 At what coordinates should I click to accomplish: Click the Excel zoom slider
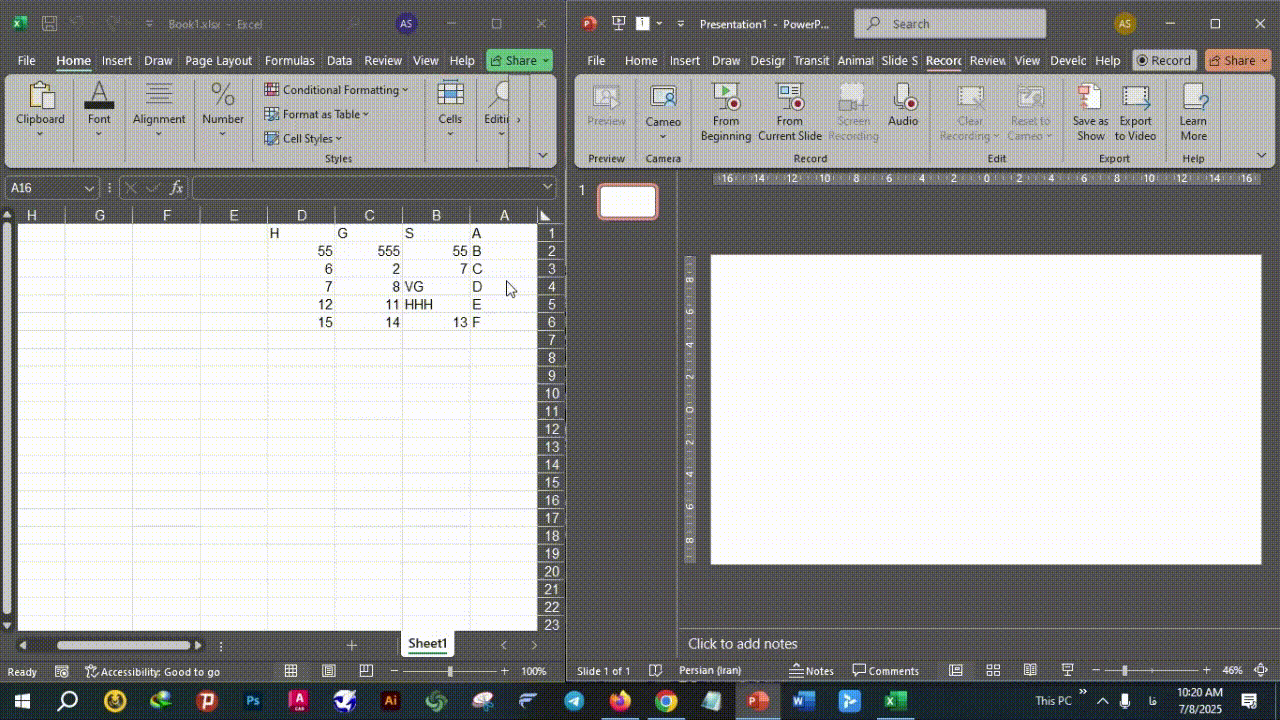tap(450, 671)
